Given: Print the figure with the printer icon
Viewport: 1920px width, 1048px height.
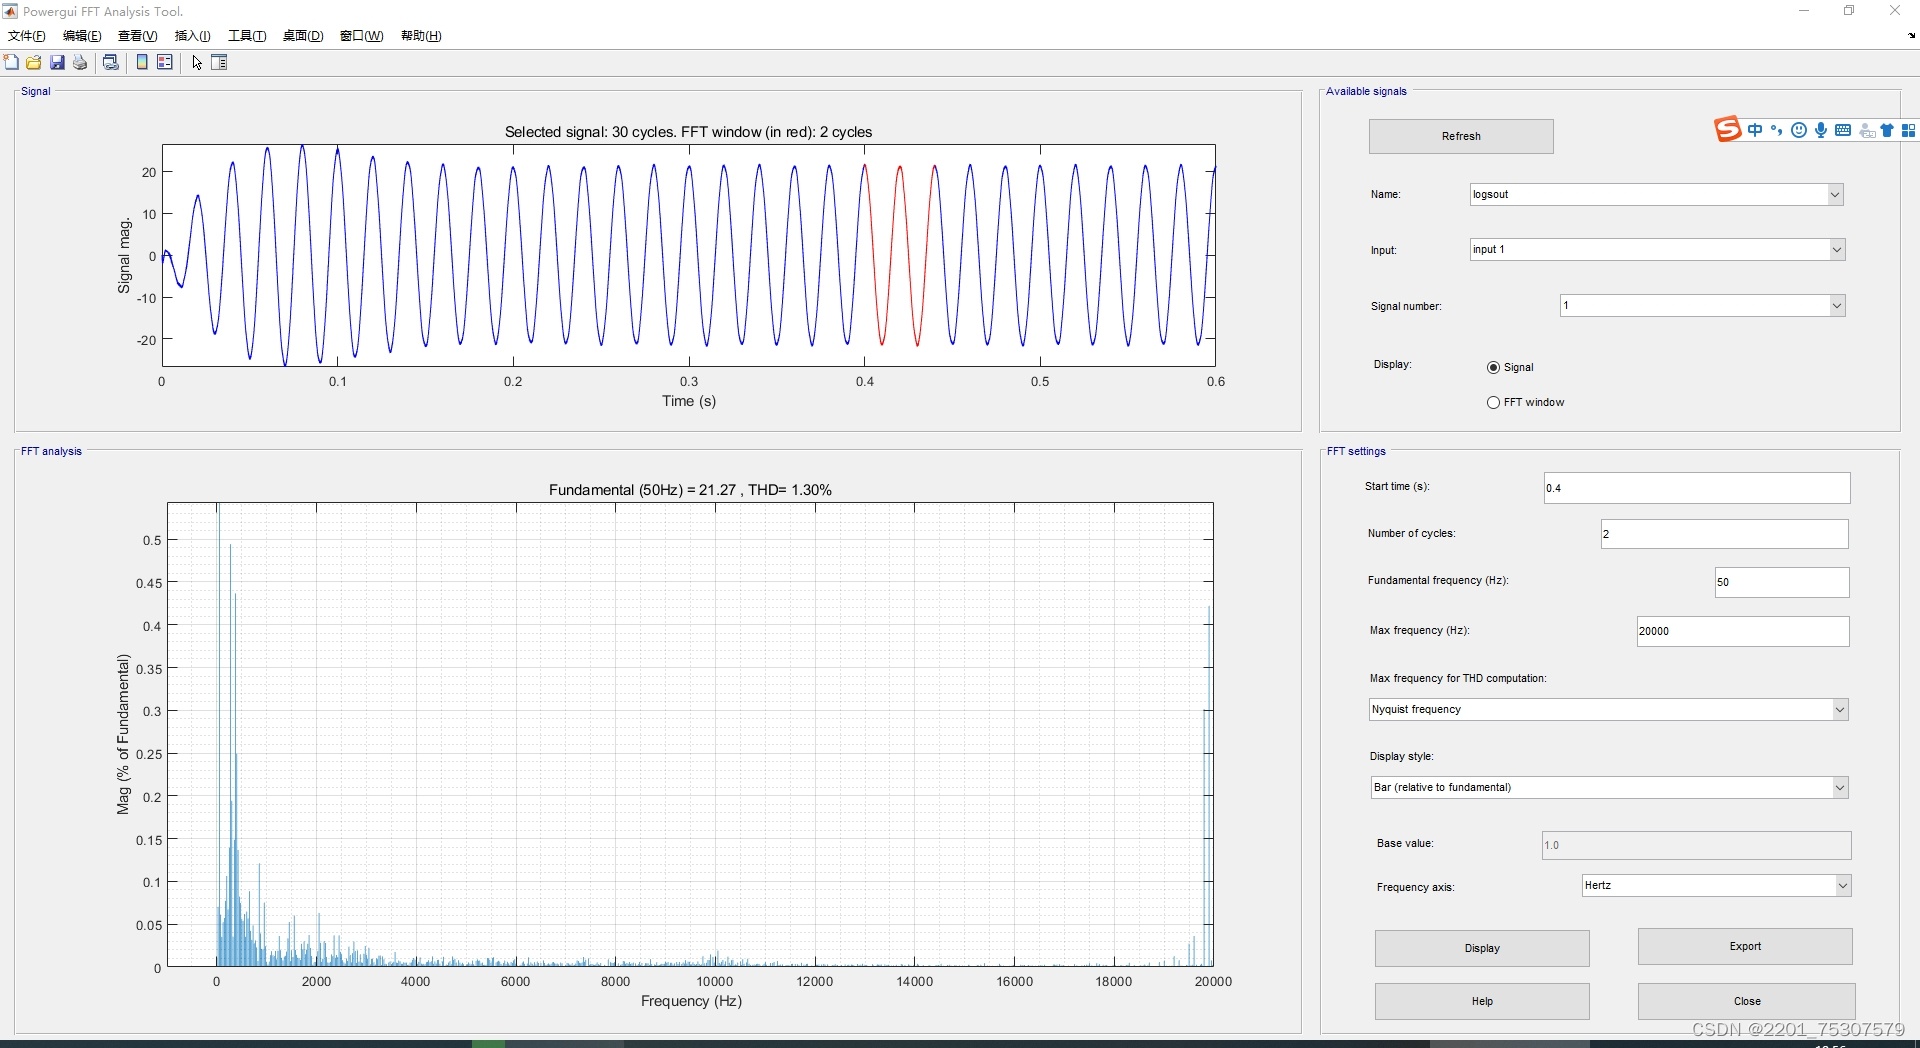Looking at the screenshot, I should tap(80, 63).
